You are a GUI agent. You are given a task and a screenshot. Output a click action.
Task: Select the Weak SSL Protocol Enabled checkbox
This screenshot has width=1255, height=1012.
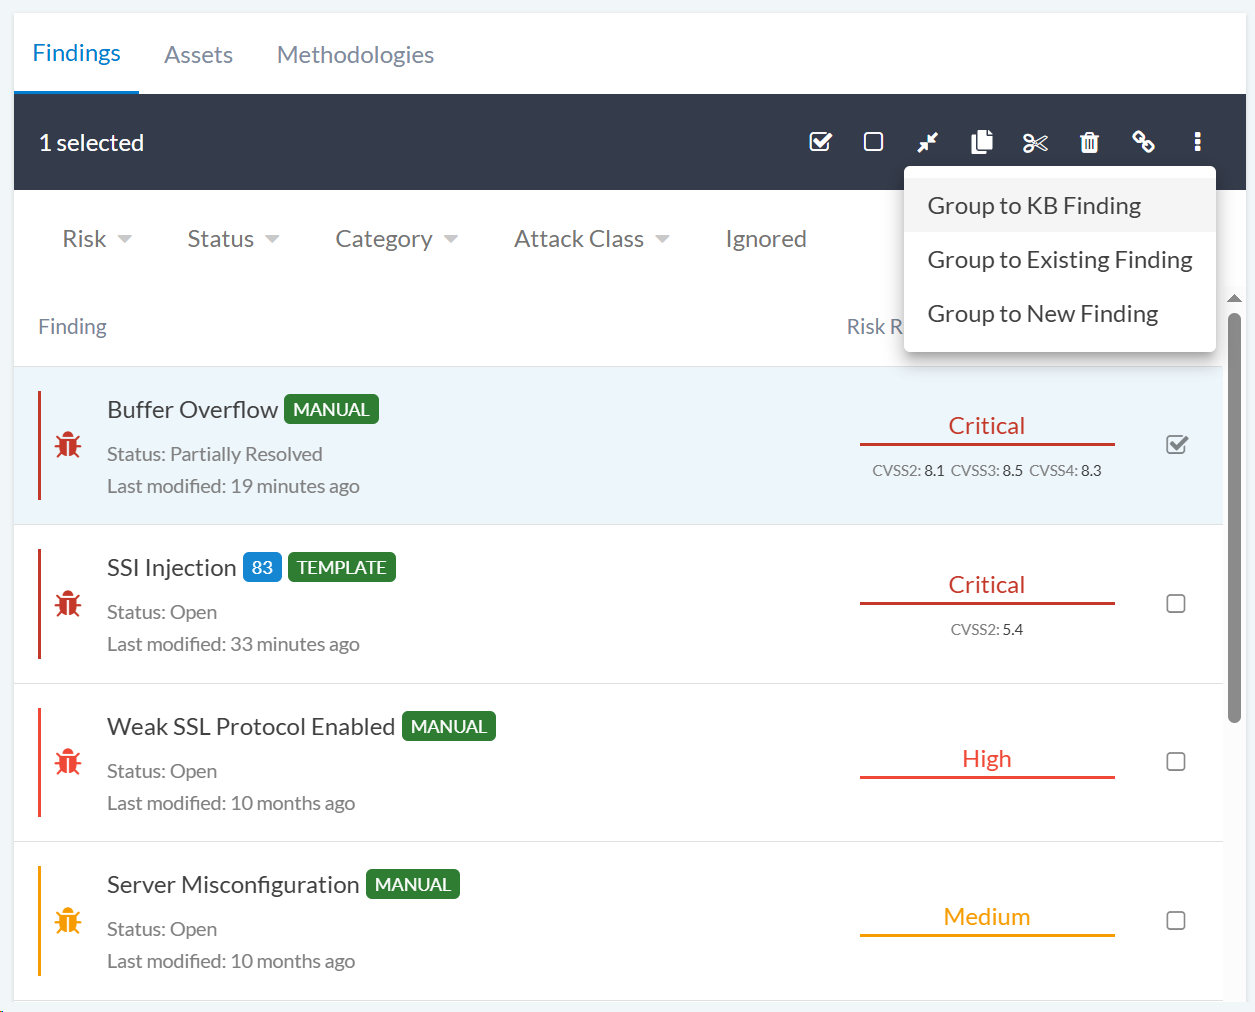(x=1176, y=762)
